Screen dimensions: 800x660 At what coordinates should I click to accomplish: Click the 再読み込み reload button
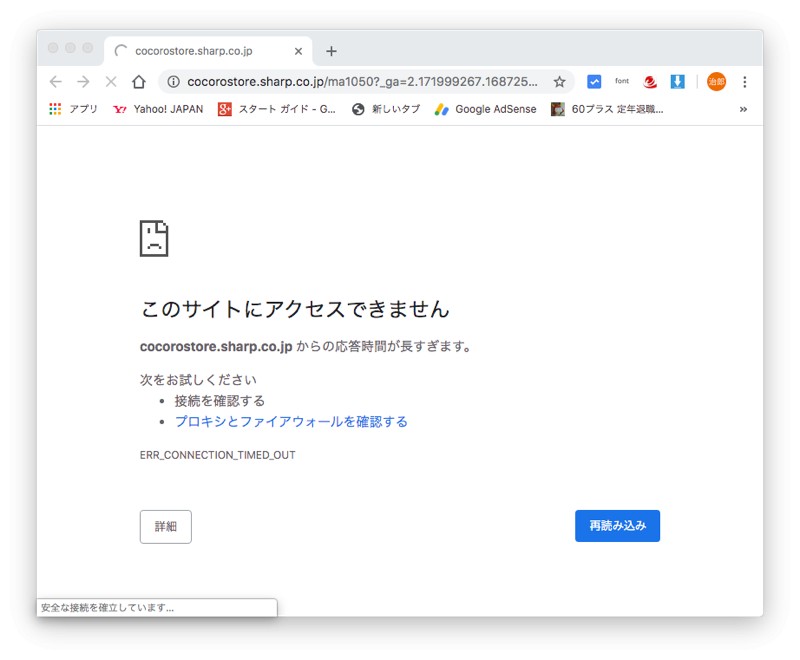point(617,526)
